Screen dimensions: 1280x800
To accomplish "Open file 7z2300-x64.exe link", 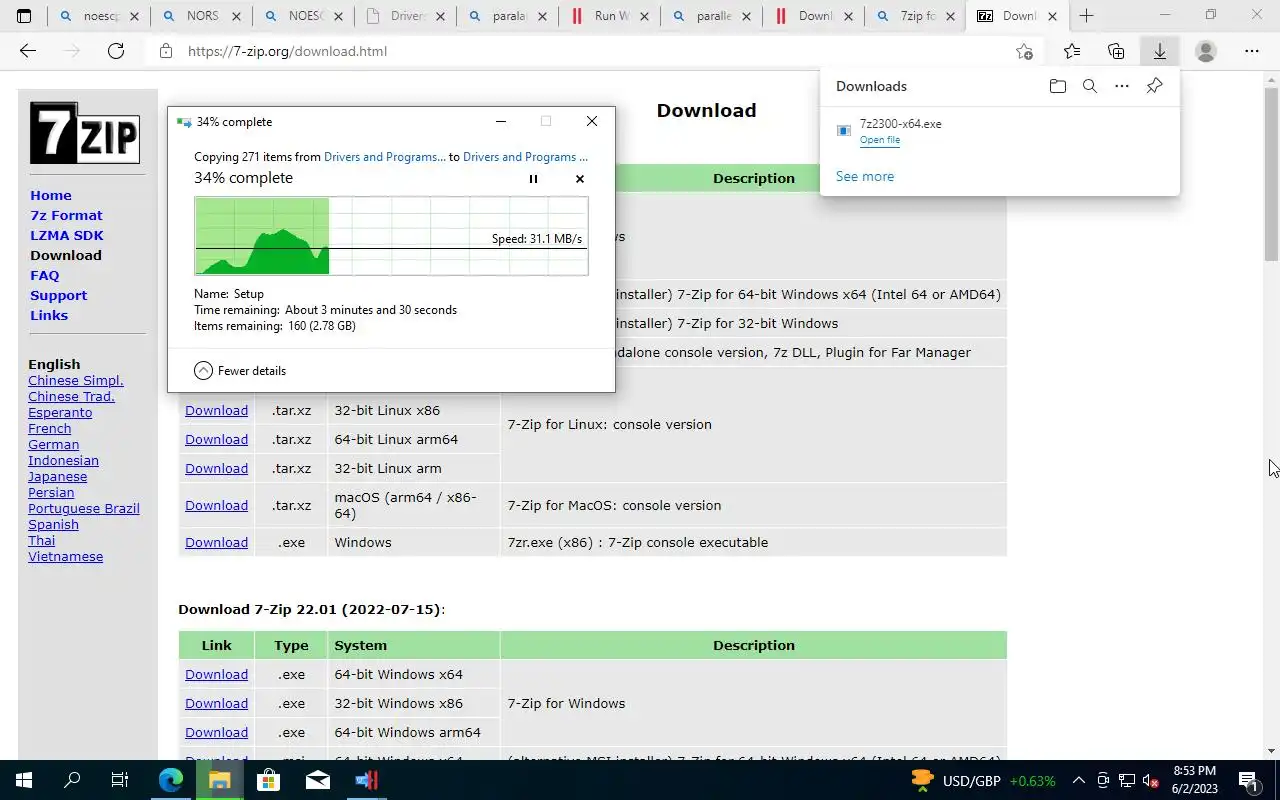I will (880, 140).
